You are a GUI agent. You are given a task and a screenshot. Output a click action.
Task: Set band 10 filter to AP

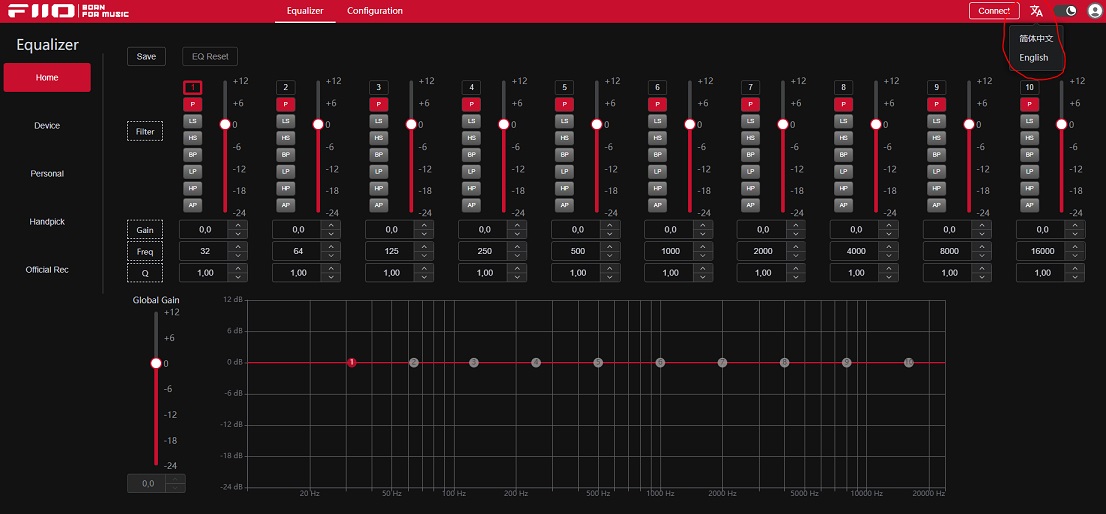[x=1030, y=205]
